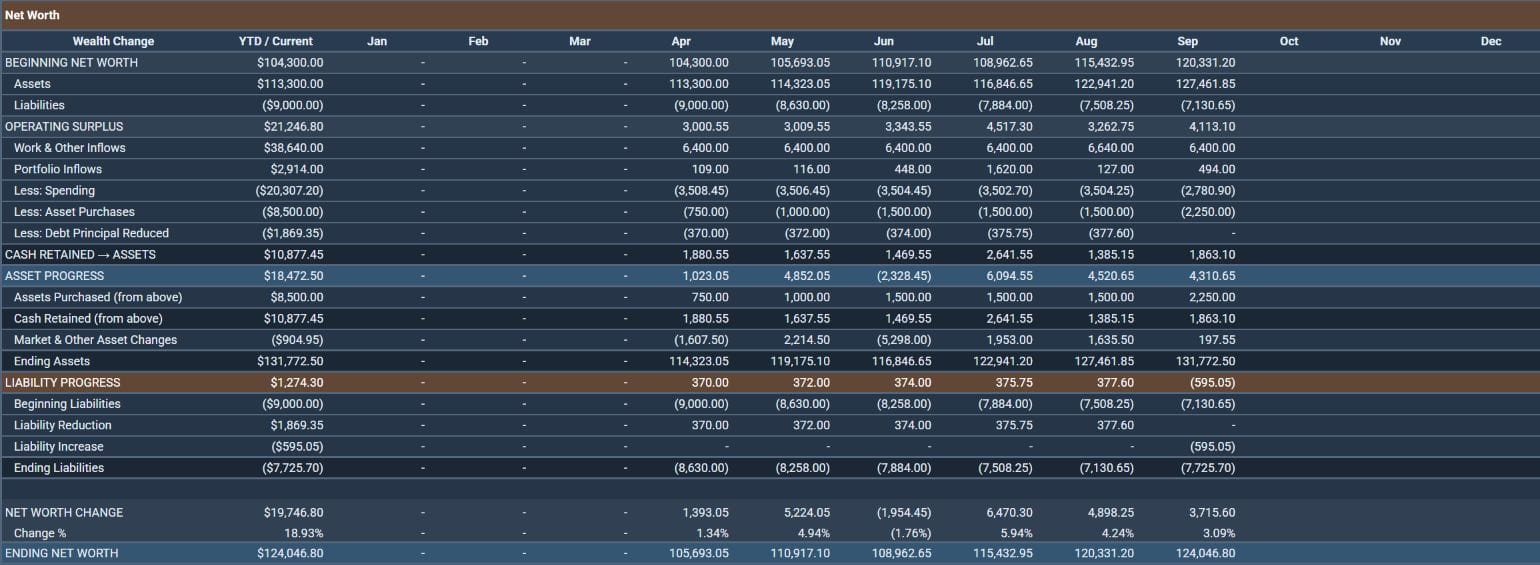Click the Nov column header
Screen dimensions: 1540x565
(1390, 41)
